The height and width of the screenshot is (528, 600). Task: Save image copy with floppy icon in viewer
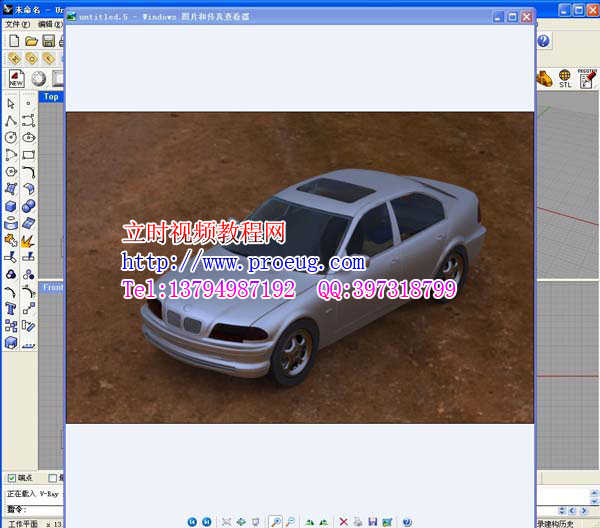372,522
